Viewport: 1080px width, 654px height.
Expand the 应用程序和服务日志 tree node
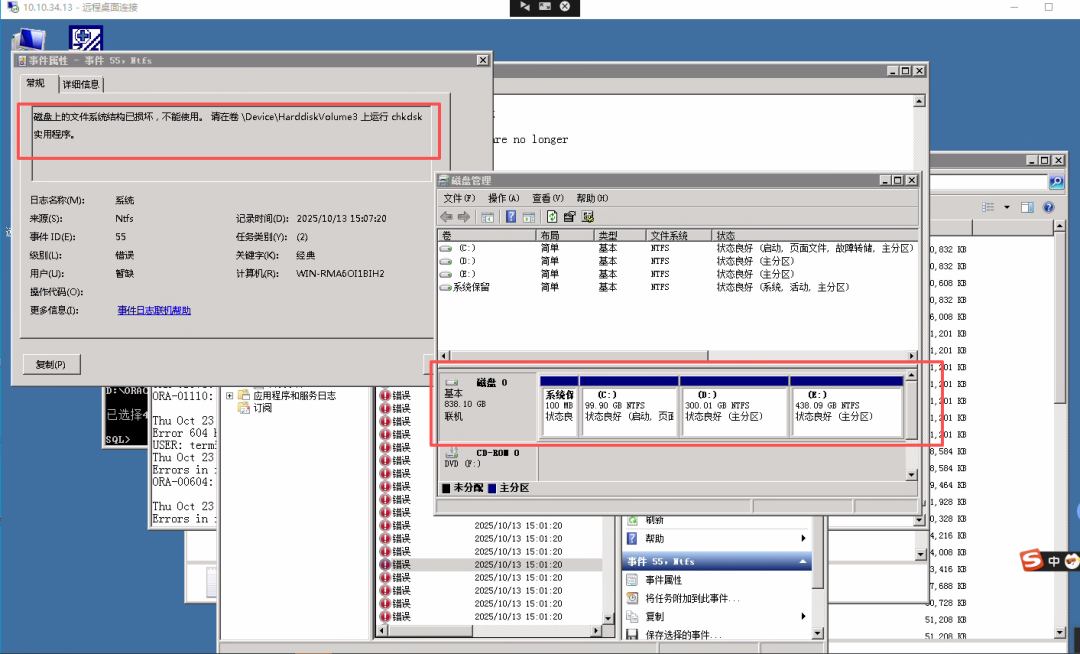pos(229,396)
